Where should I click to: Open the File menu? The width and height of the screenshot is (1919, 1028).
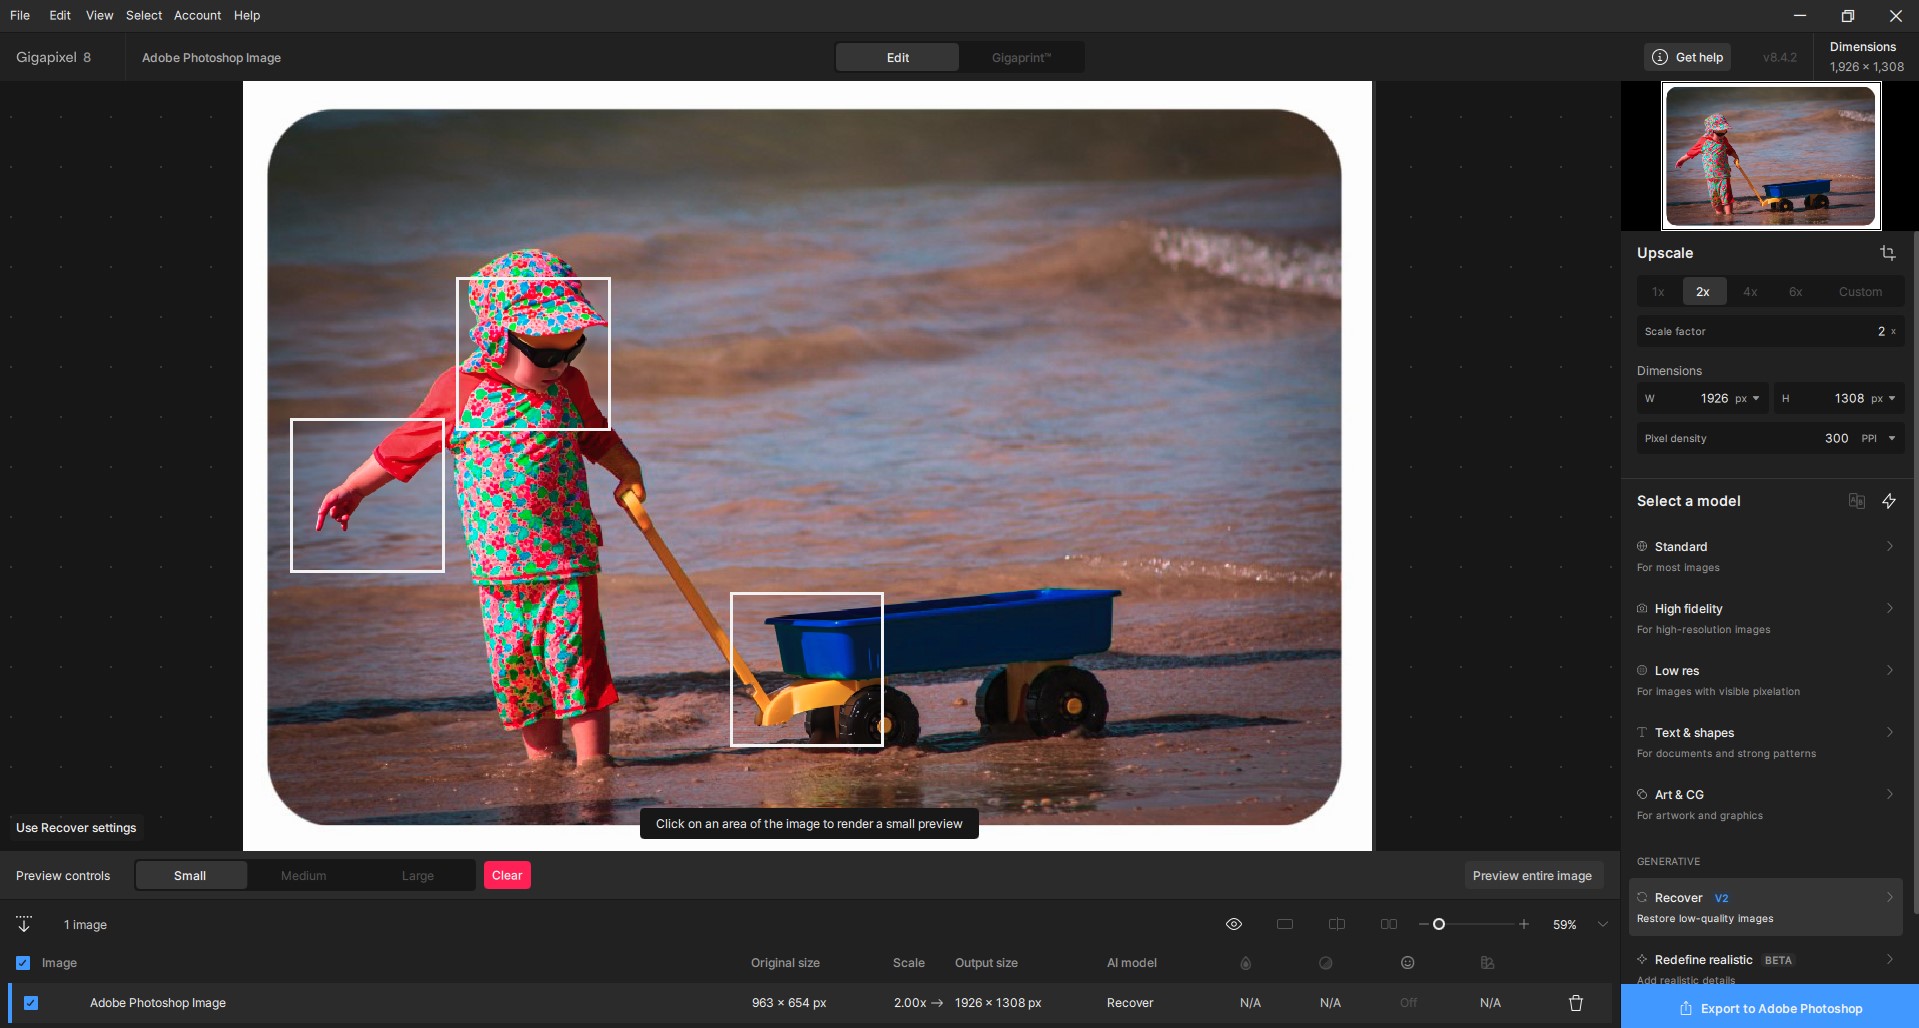point(20,15)
